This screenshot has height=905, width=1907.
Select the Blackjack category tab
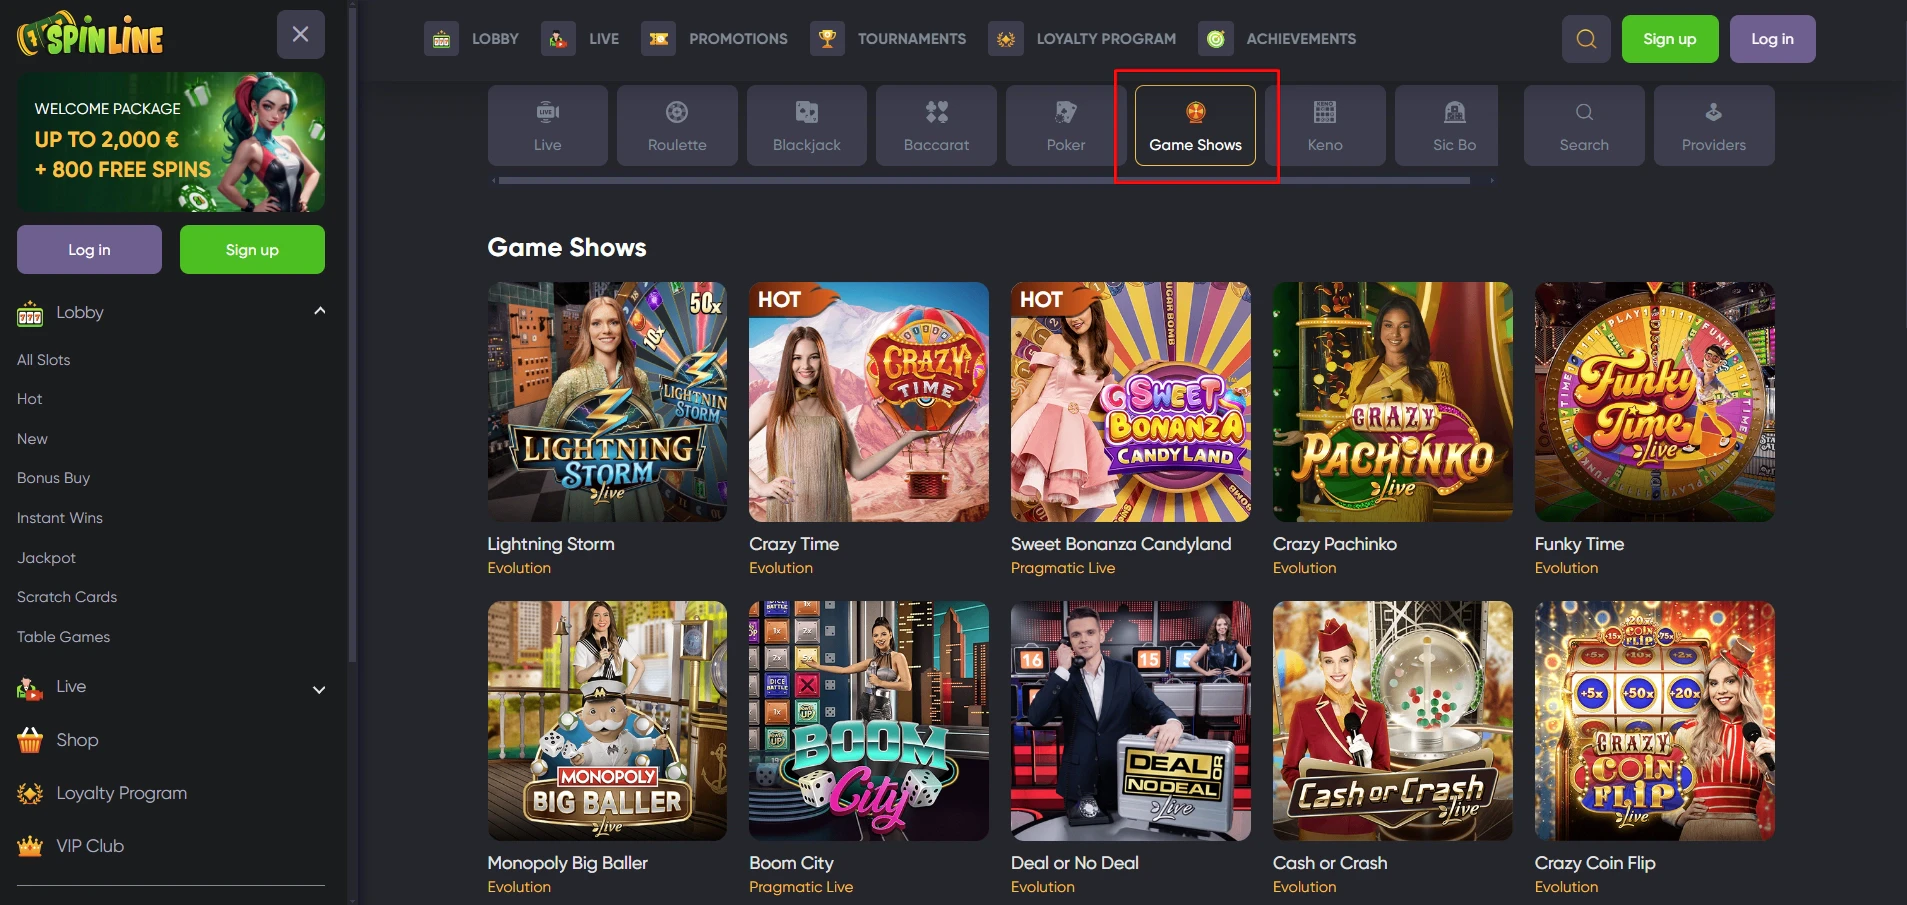click(807, 125)
